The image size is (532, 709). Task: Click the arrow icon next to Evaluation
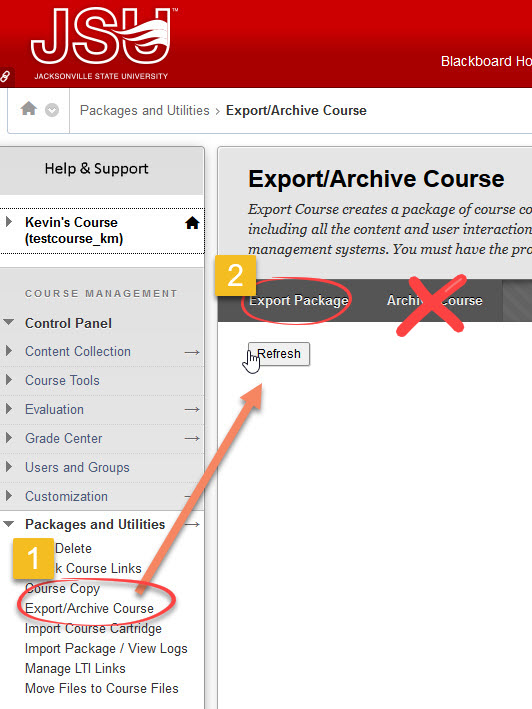[192, 410]
